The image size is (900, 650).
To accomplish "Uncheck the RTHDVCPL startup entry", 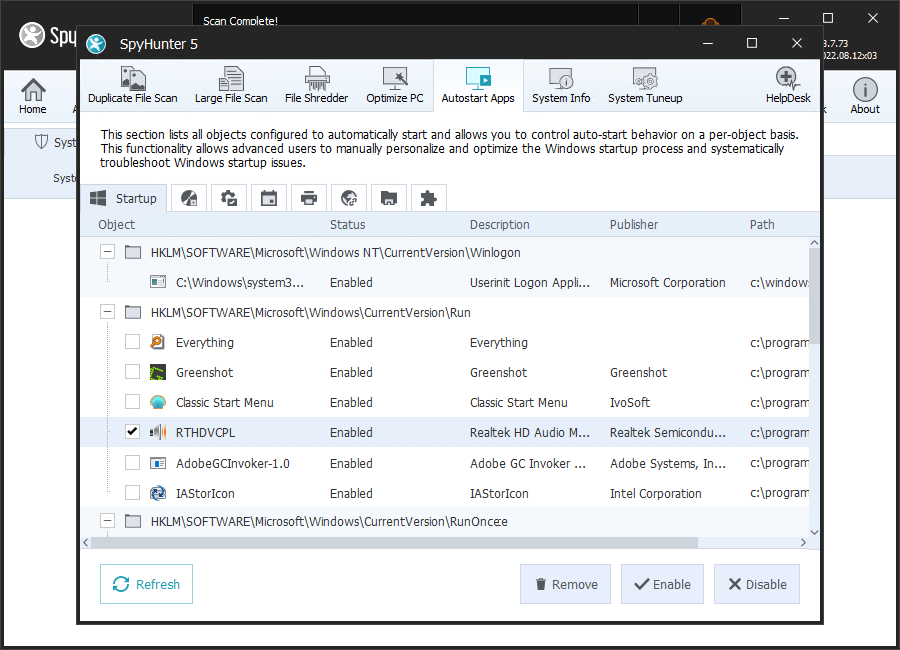I will click(132, 433).
